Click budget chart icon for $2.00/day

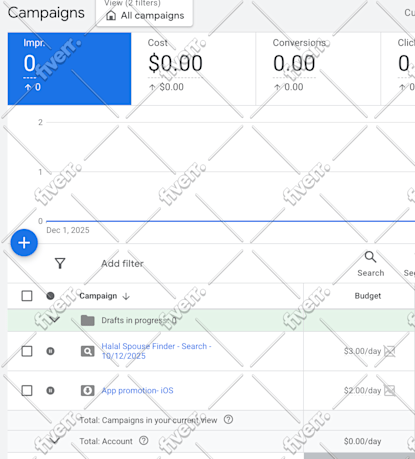pyautogui.click(x=389, y=390)
